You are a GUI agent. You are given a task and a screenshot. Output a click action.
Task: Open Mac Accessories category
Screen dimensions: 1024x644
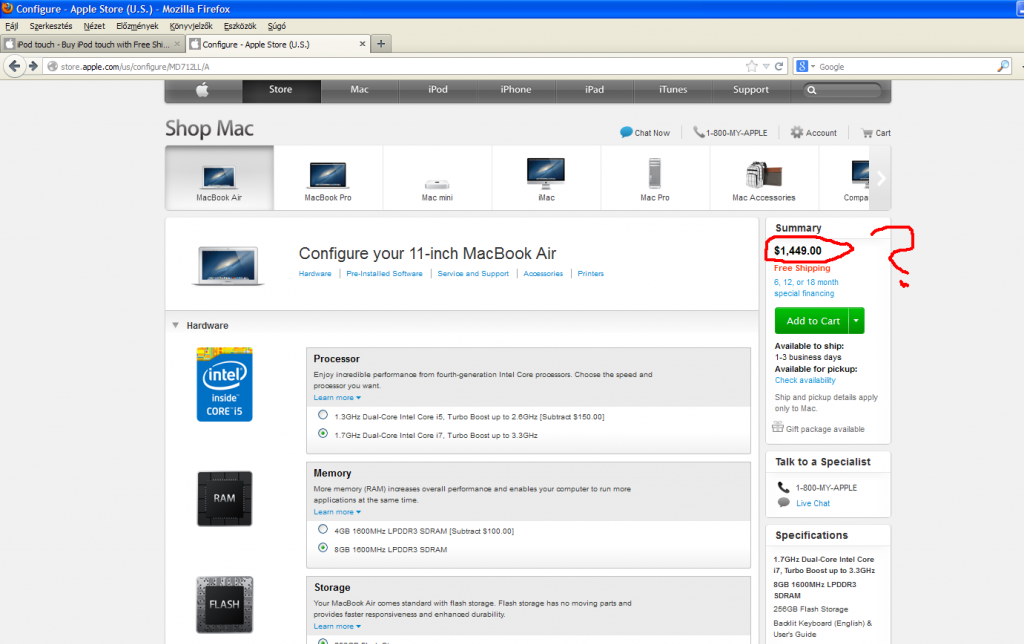[763, 178]
